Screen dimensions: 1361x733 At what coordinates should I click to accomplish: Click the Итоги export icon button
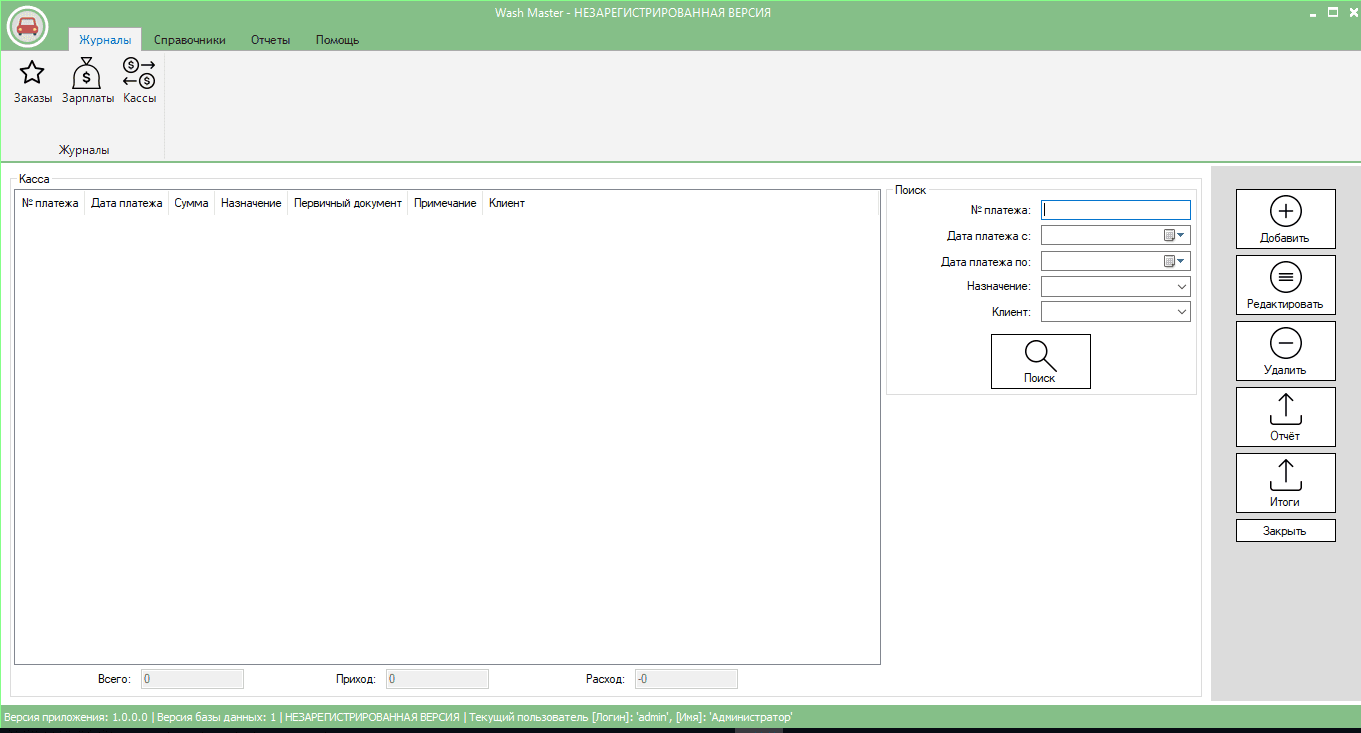coord(1285,483)
